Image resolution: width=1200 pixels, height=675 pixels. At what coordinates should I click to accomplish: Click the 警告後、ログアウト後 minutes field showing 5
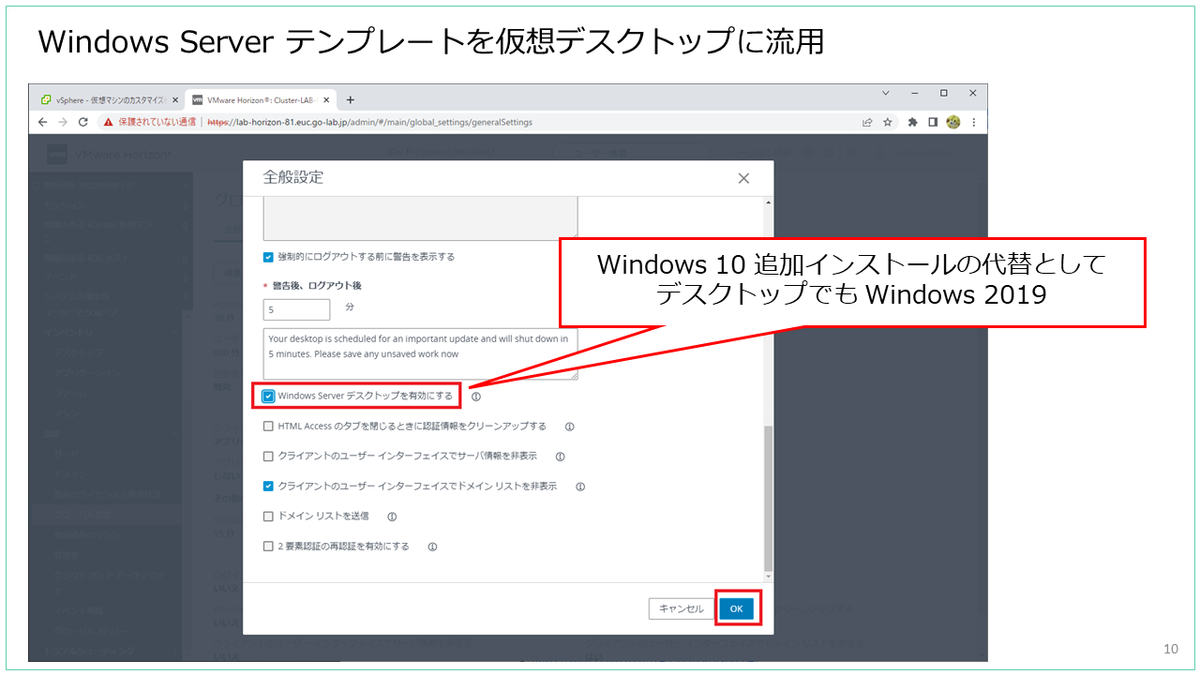[x=297, y=310]
